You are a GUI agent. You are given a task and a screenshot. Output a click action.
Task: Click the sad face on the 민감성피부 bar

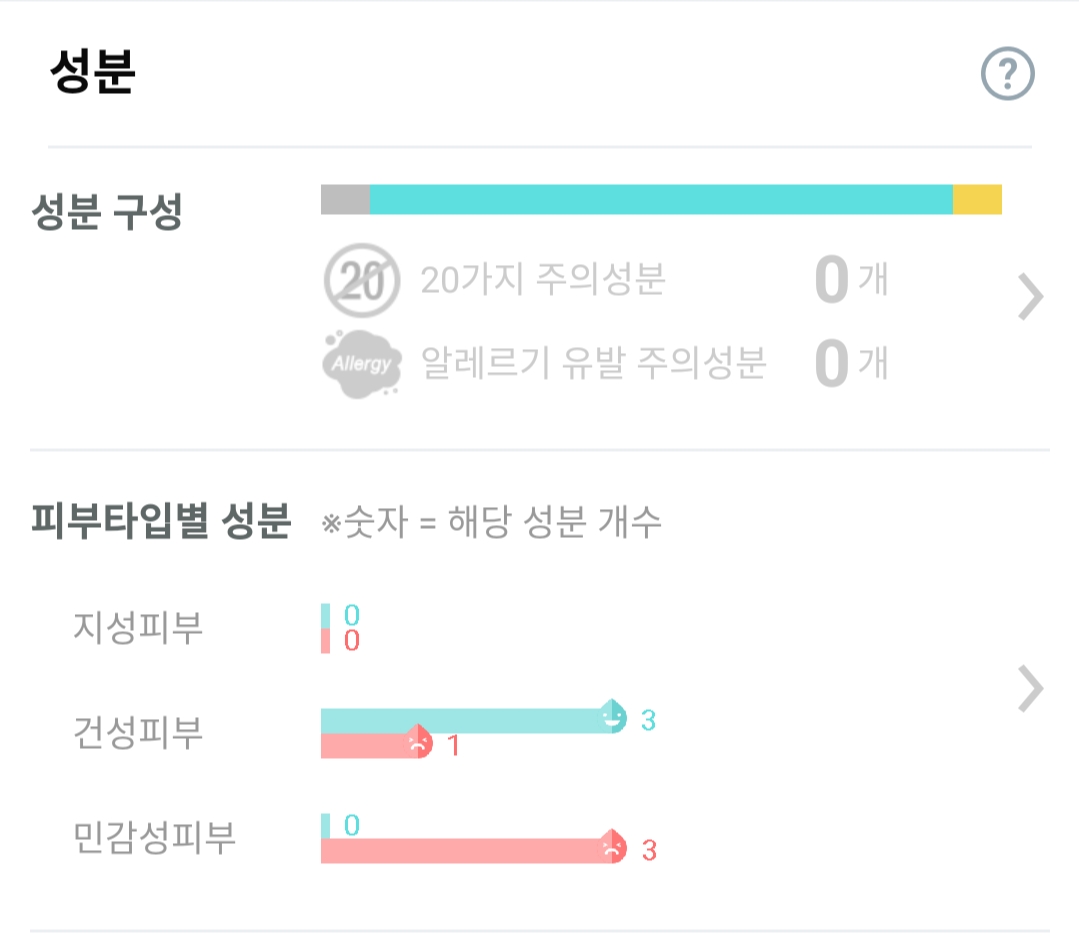[612, 848]
